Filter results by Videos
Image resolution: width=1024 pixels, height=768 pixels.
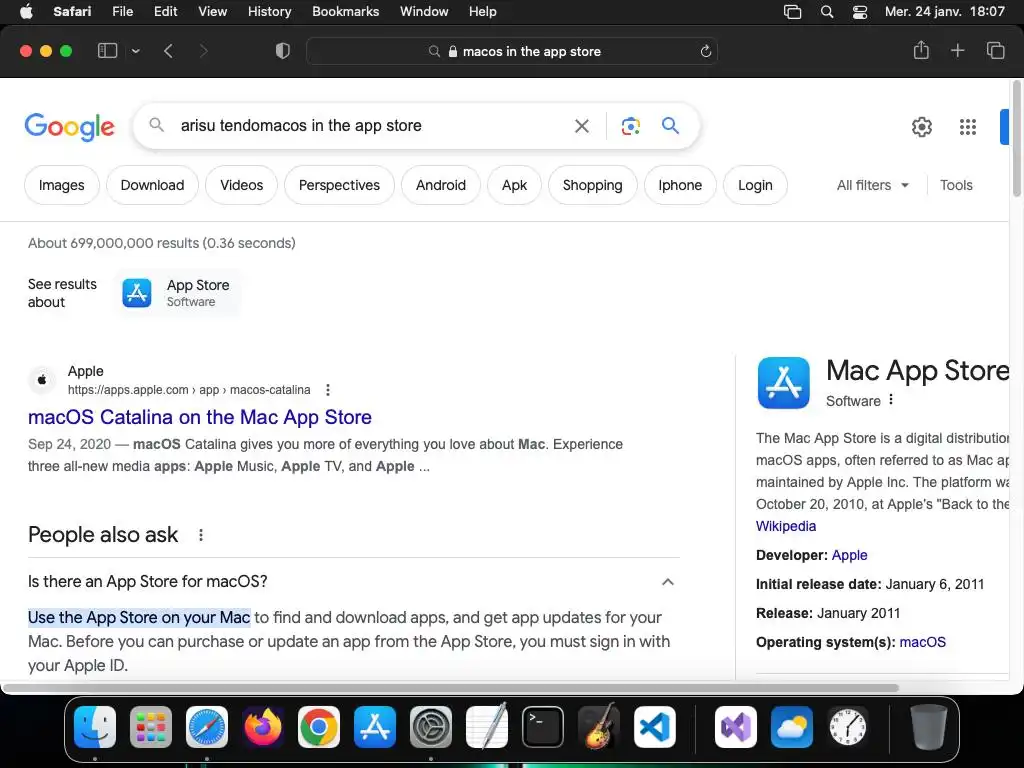pyautogui.click(x=242, y=185)
